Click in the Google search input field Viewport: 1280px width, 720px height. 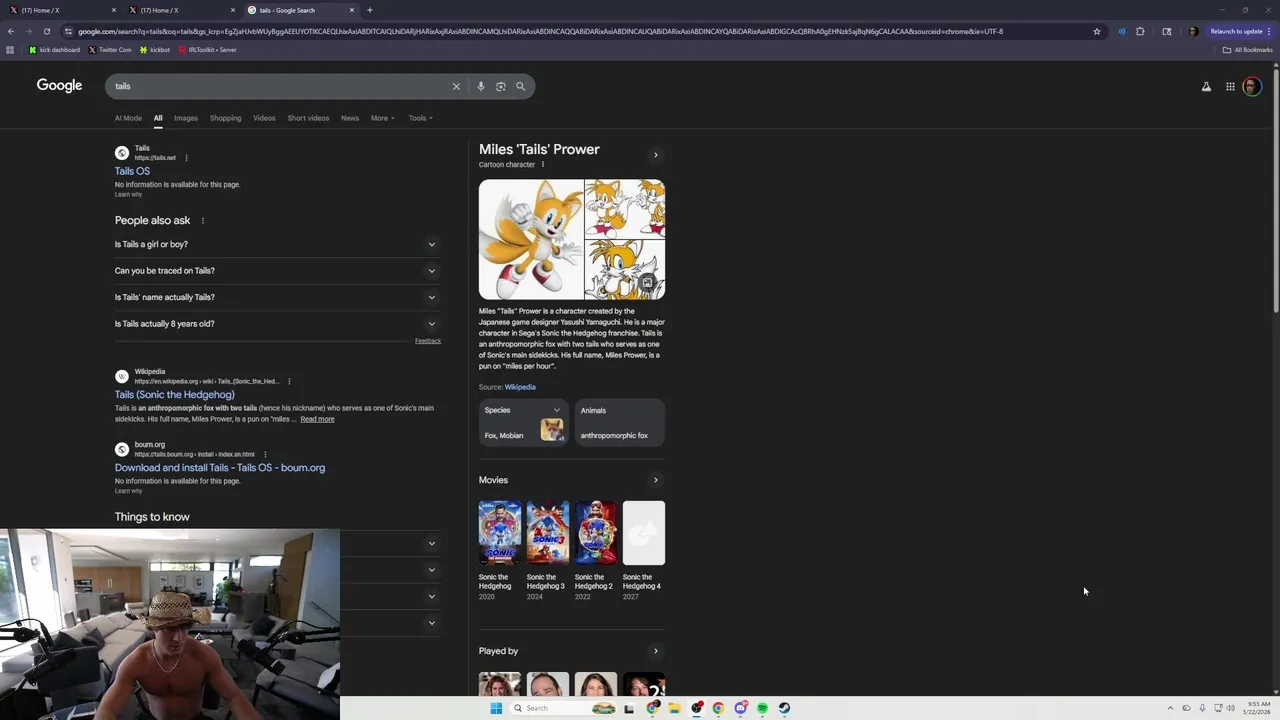pyautogui.click(x=280, y=86)
